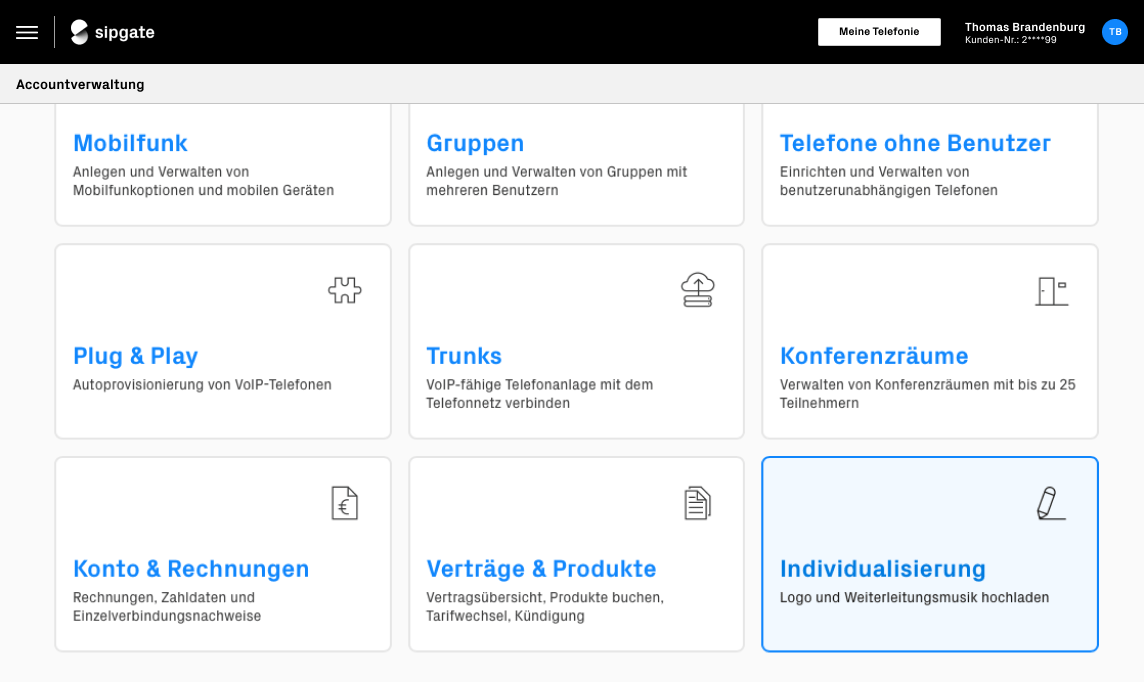Click the Trunks cloud upload icon
The width and height of the screenshot is (1144, 682).
coord(697,290)
